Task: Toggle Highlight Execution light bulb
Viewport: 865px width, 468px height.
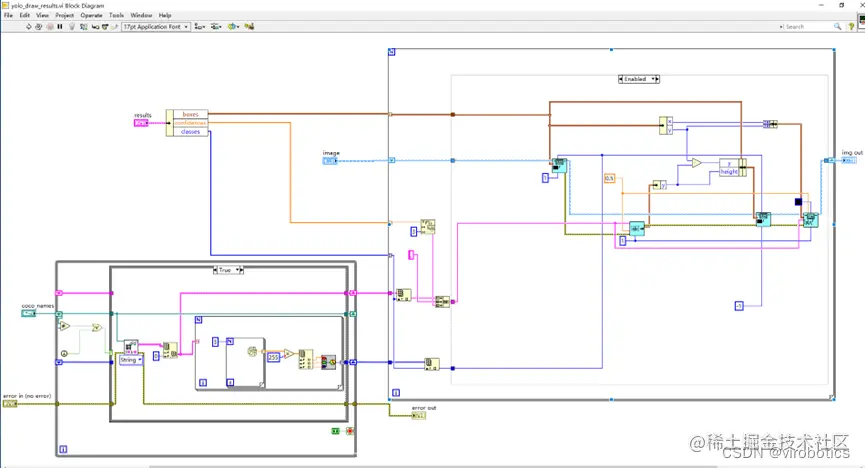Action: [x=72, y=26]
